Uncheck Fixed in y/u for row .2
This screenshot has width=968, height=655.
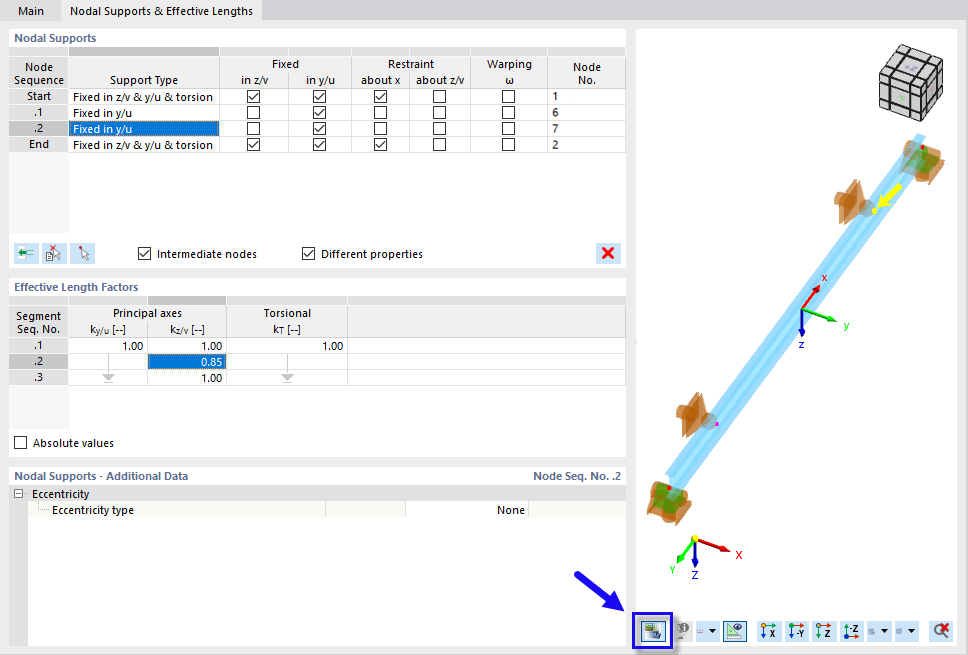[319, 128]
